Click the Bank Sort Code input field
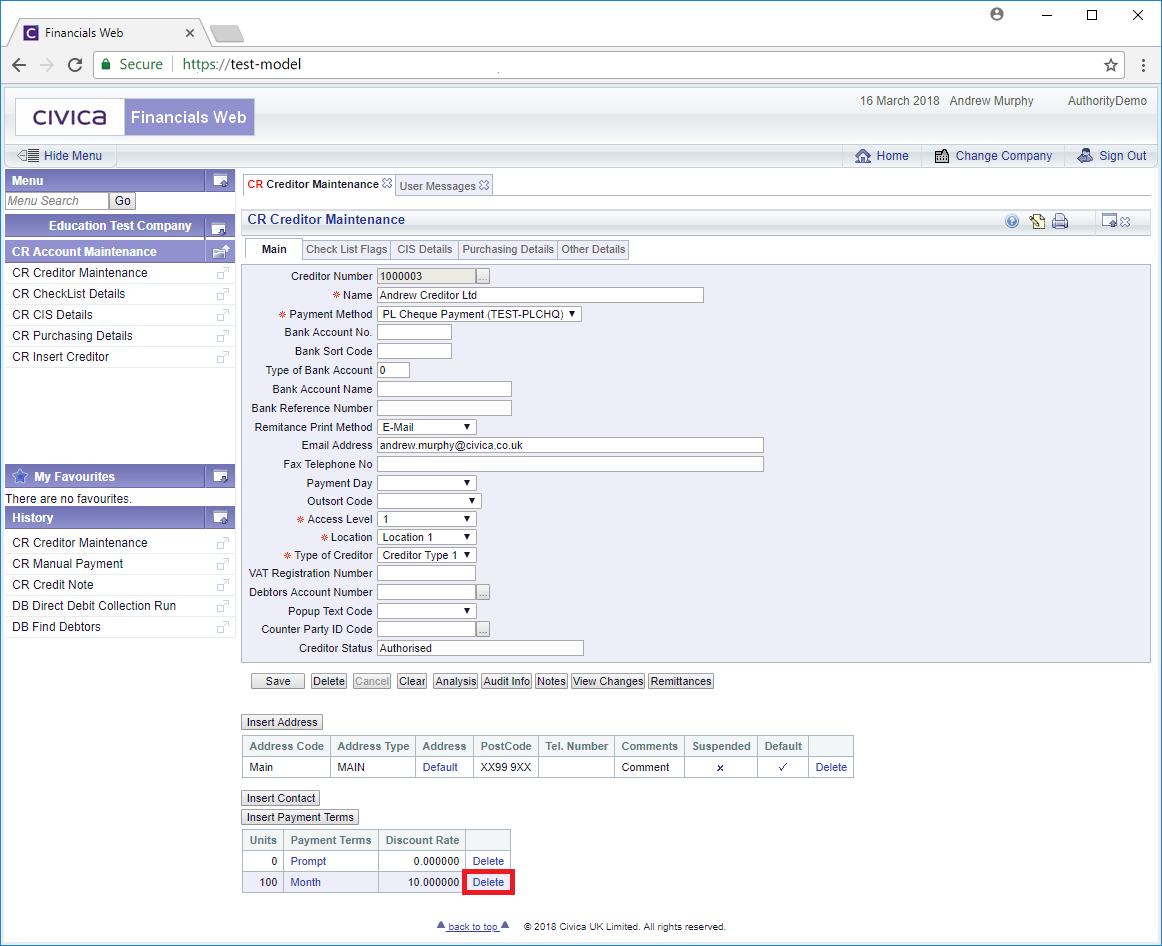 point(414,351)
